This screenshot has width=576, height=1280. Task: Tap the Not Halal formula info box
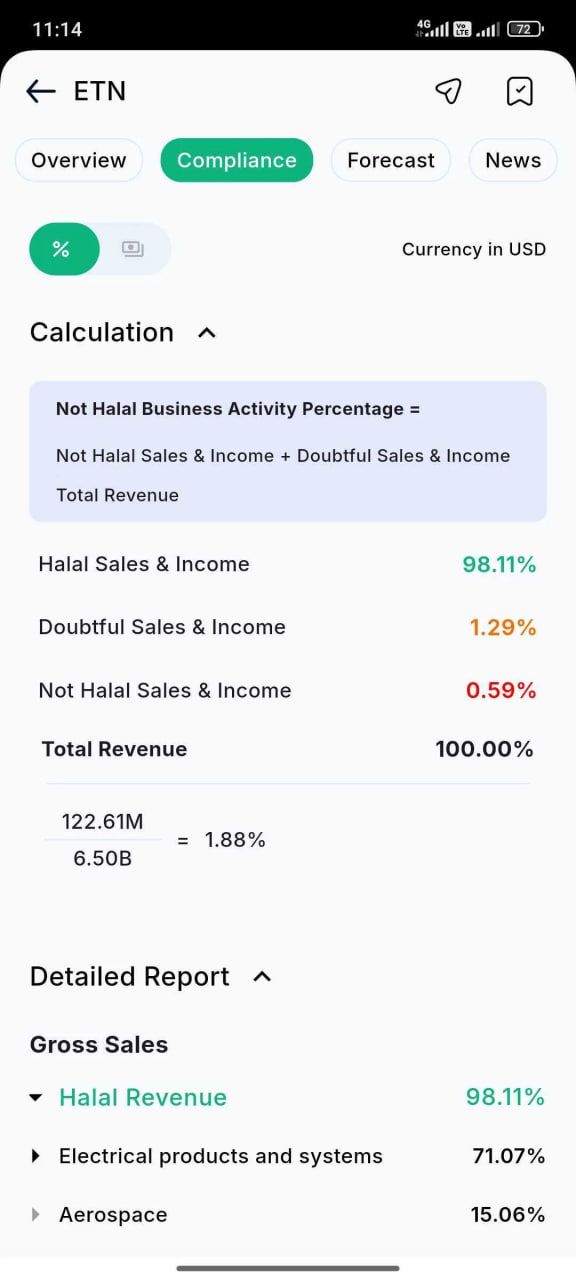[288, 451]
